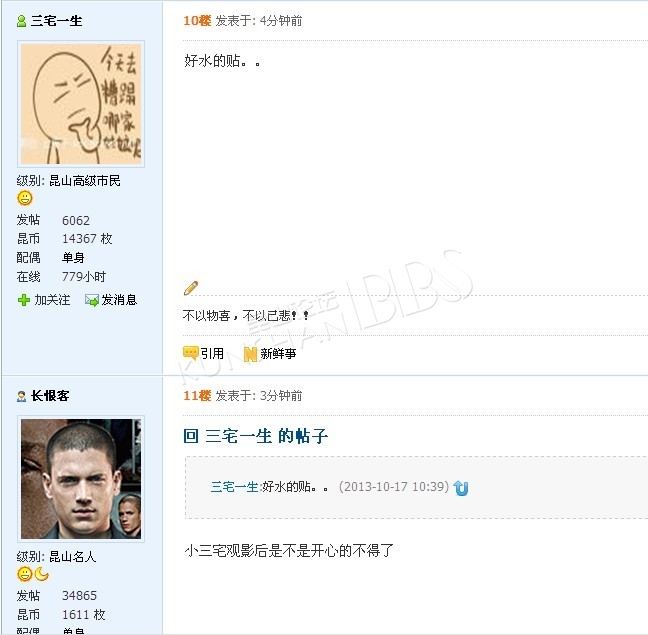This screenshot has width=648, height=635.
Task: Open 长恨客 avatar photo
Action: tap(81, 479)
